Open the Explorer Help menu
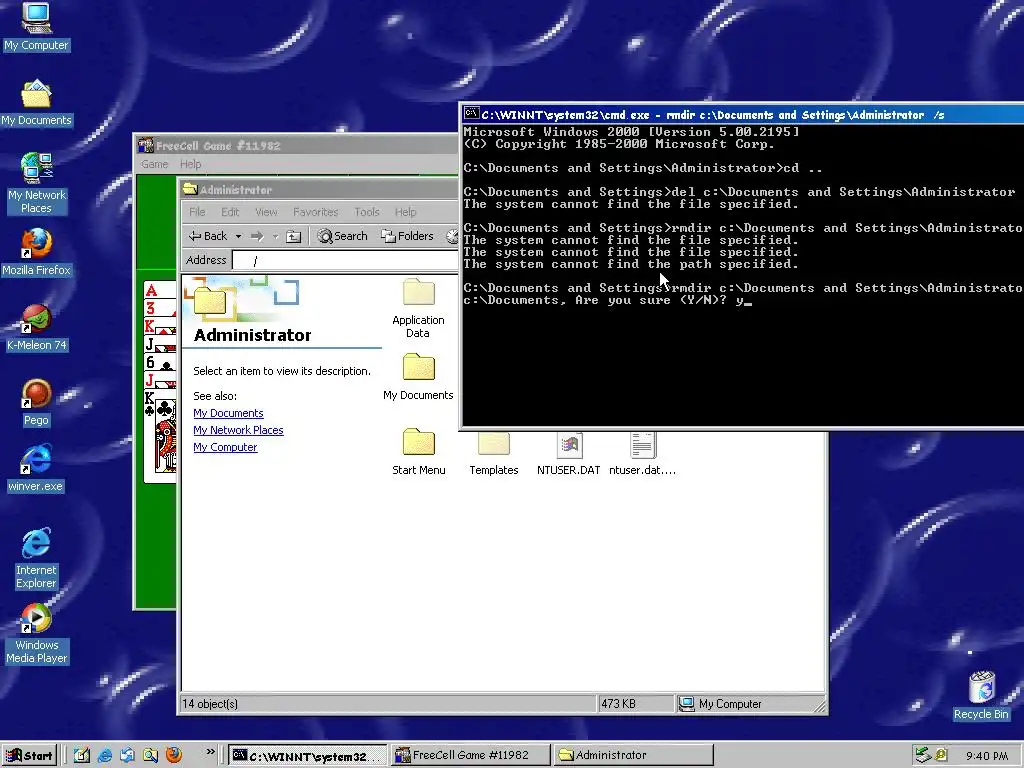 point(405,212)
